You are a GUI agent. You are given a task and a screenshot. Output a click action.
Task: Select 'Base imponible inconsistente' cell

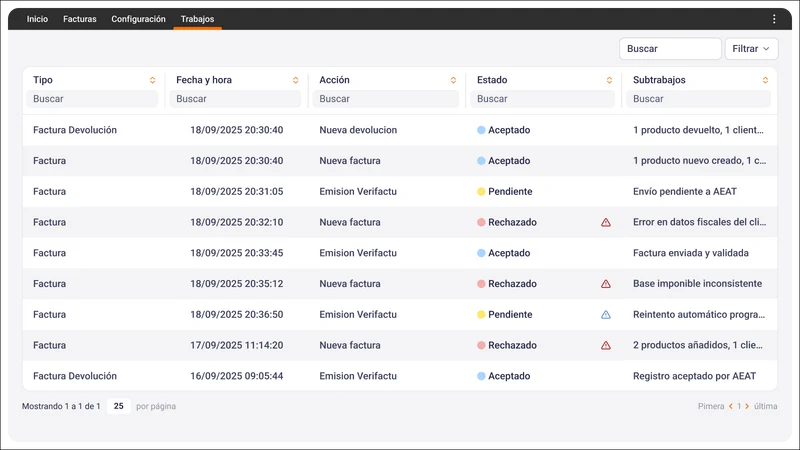[697, 284]
